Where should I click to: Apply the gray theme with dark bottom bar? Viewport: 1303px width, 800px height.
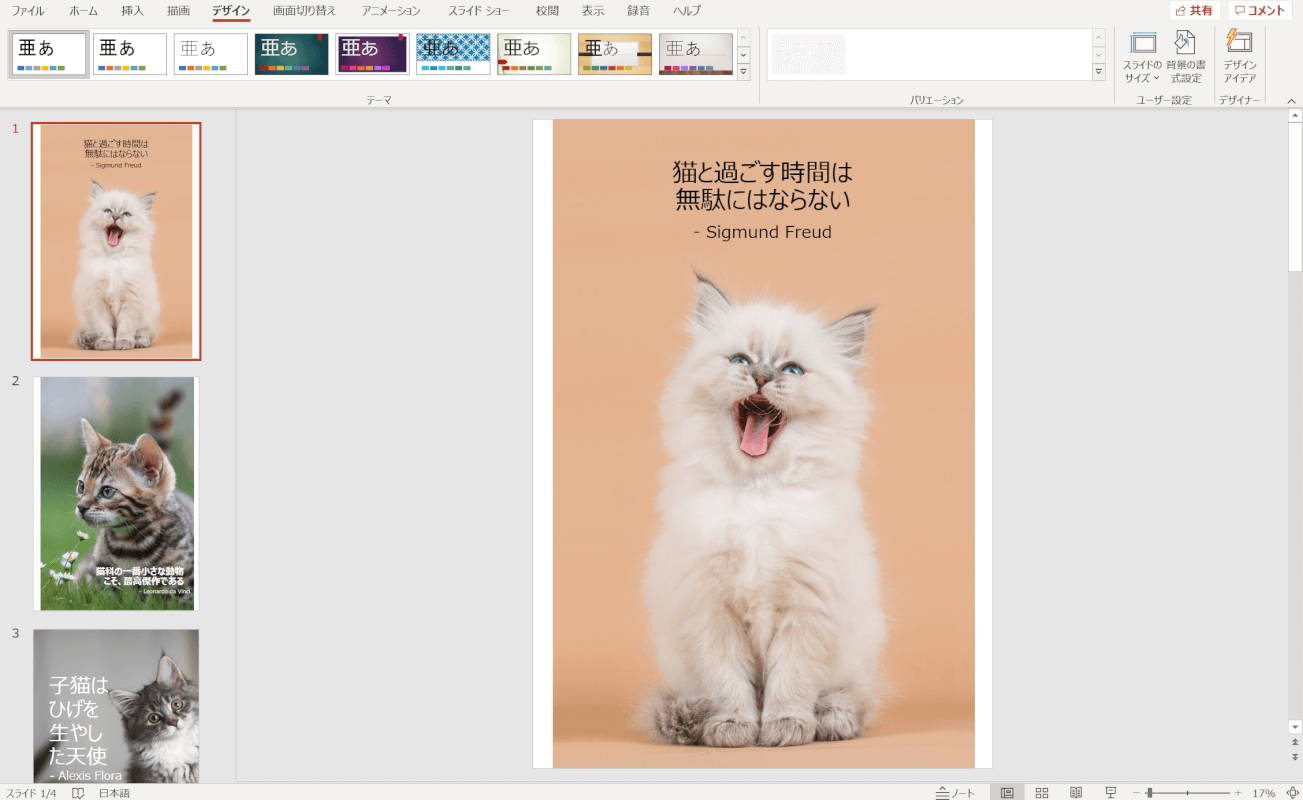click(696, 54)
